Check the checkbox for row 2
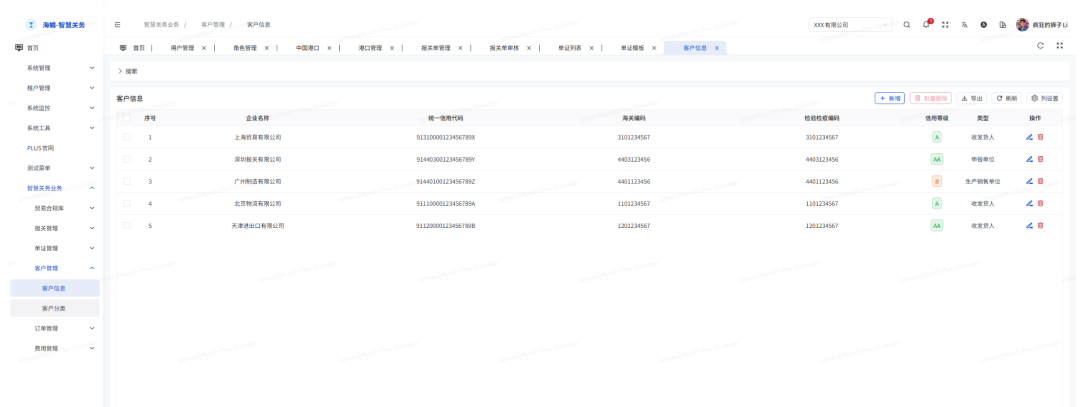1080x407 pixels. [x=127, y=159]
